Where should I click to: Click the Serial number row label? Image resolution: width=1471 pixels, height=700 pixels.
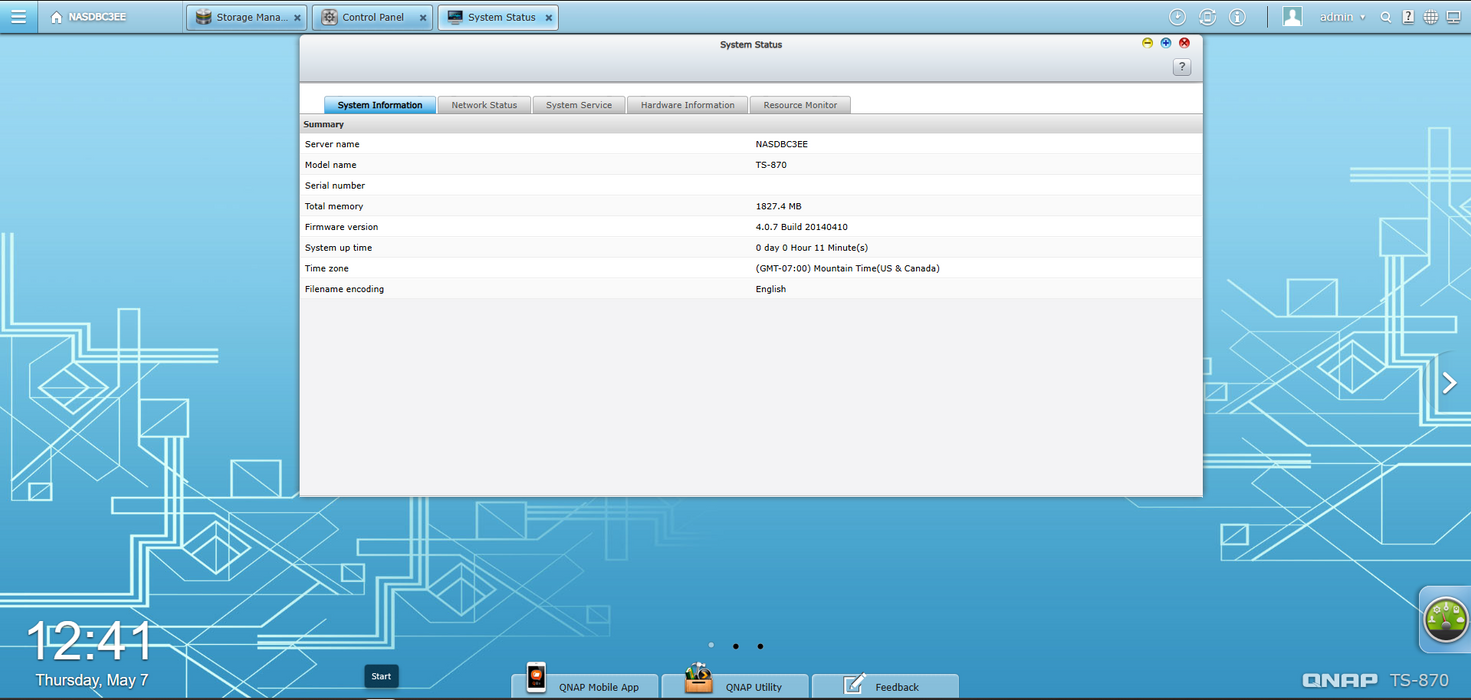point(335,186)
